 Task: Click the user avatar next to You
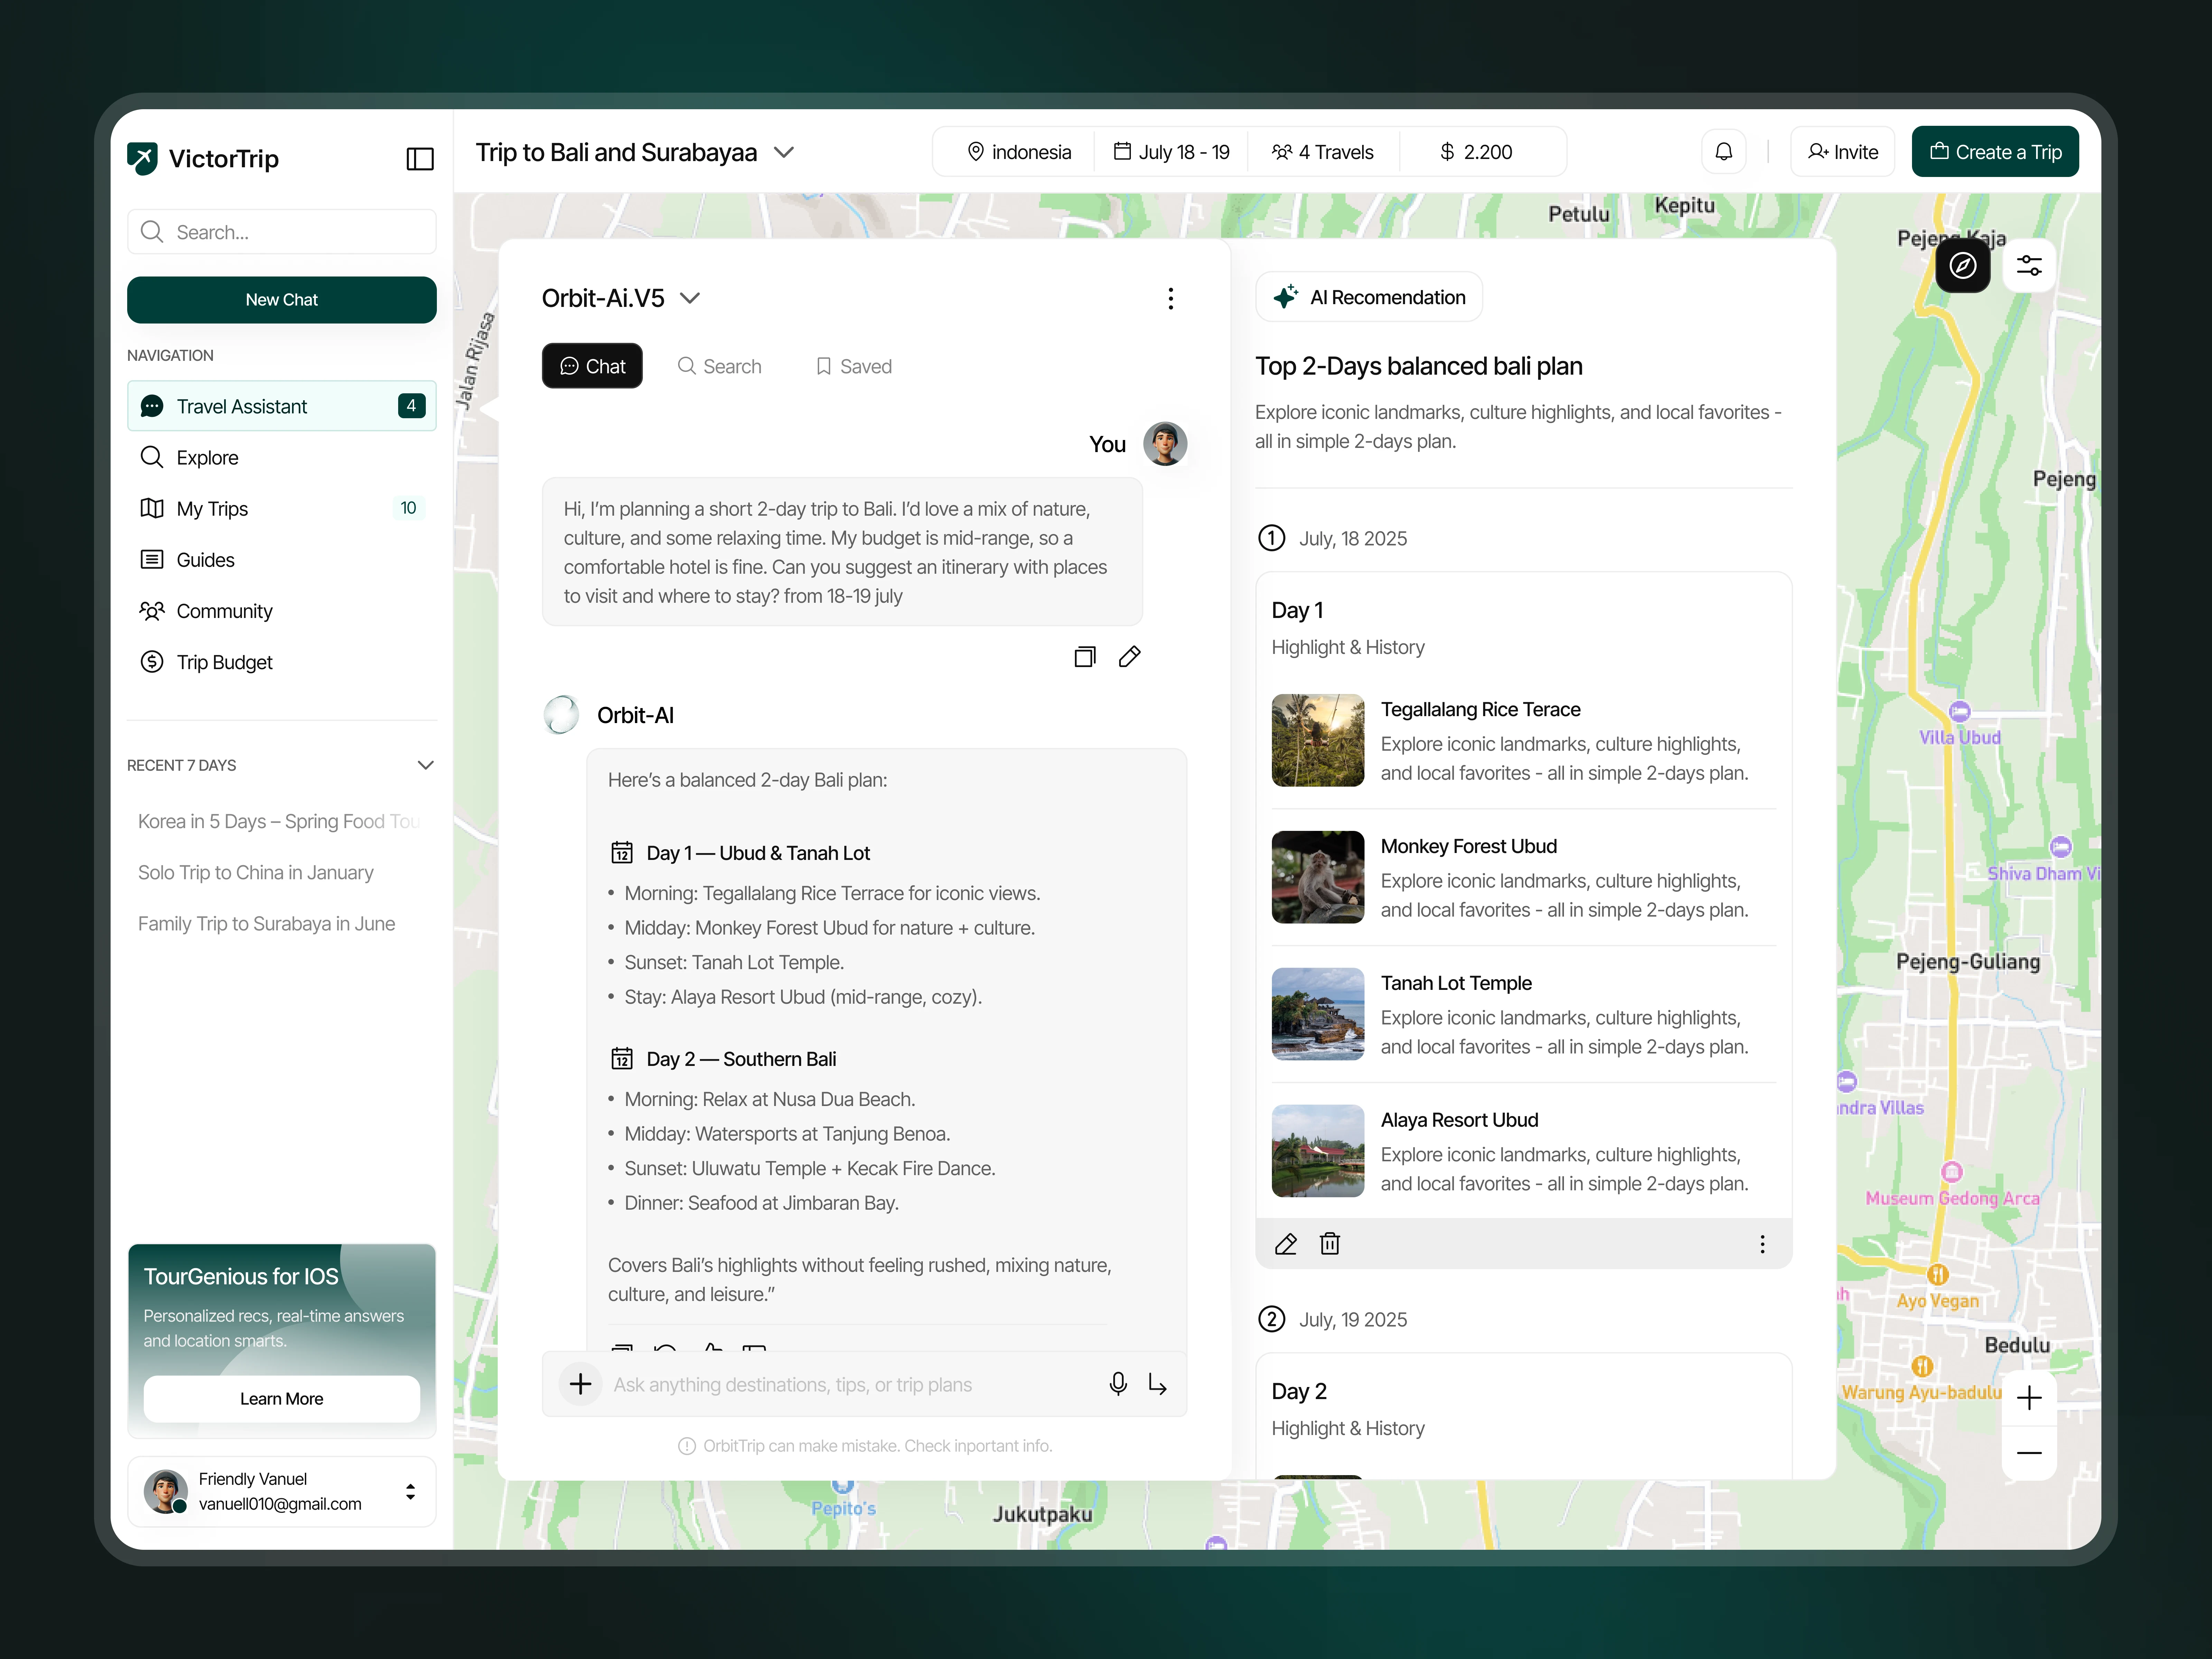pyautogui.click(x=1165, y=444)
